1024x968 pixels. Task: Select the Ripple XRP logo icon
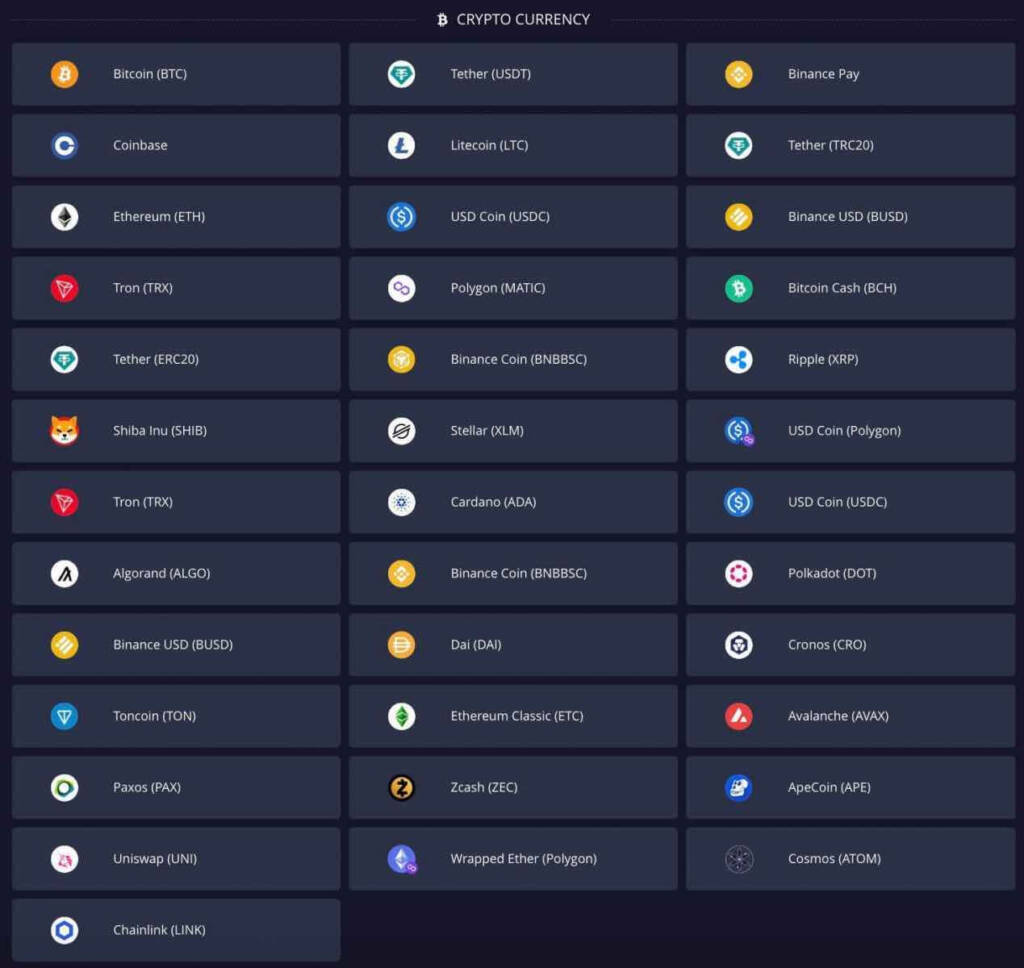click(738, 360)
